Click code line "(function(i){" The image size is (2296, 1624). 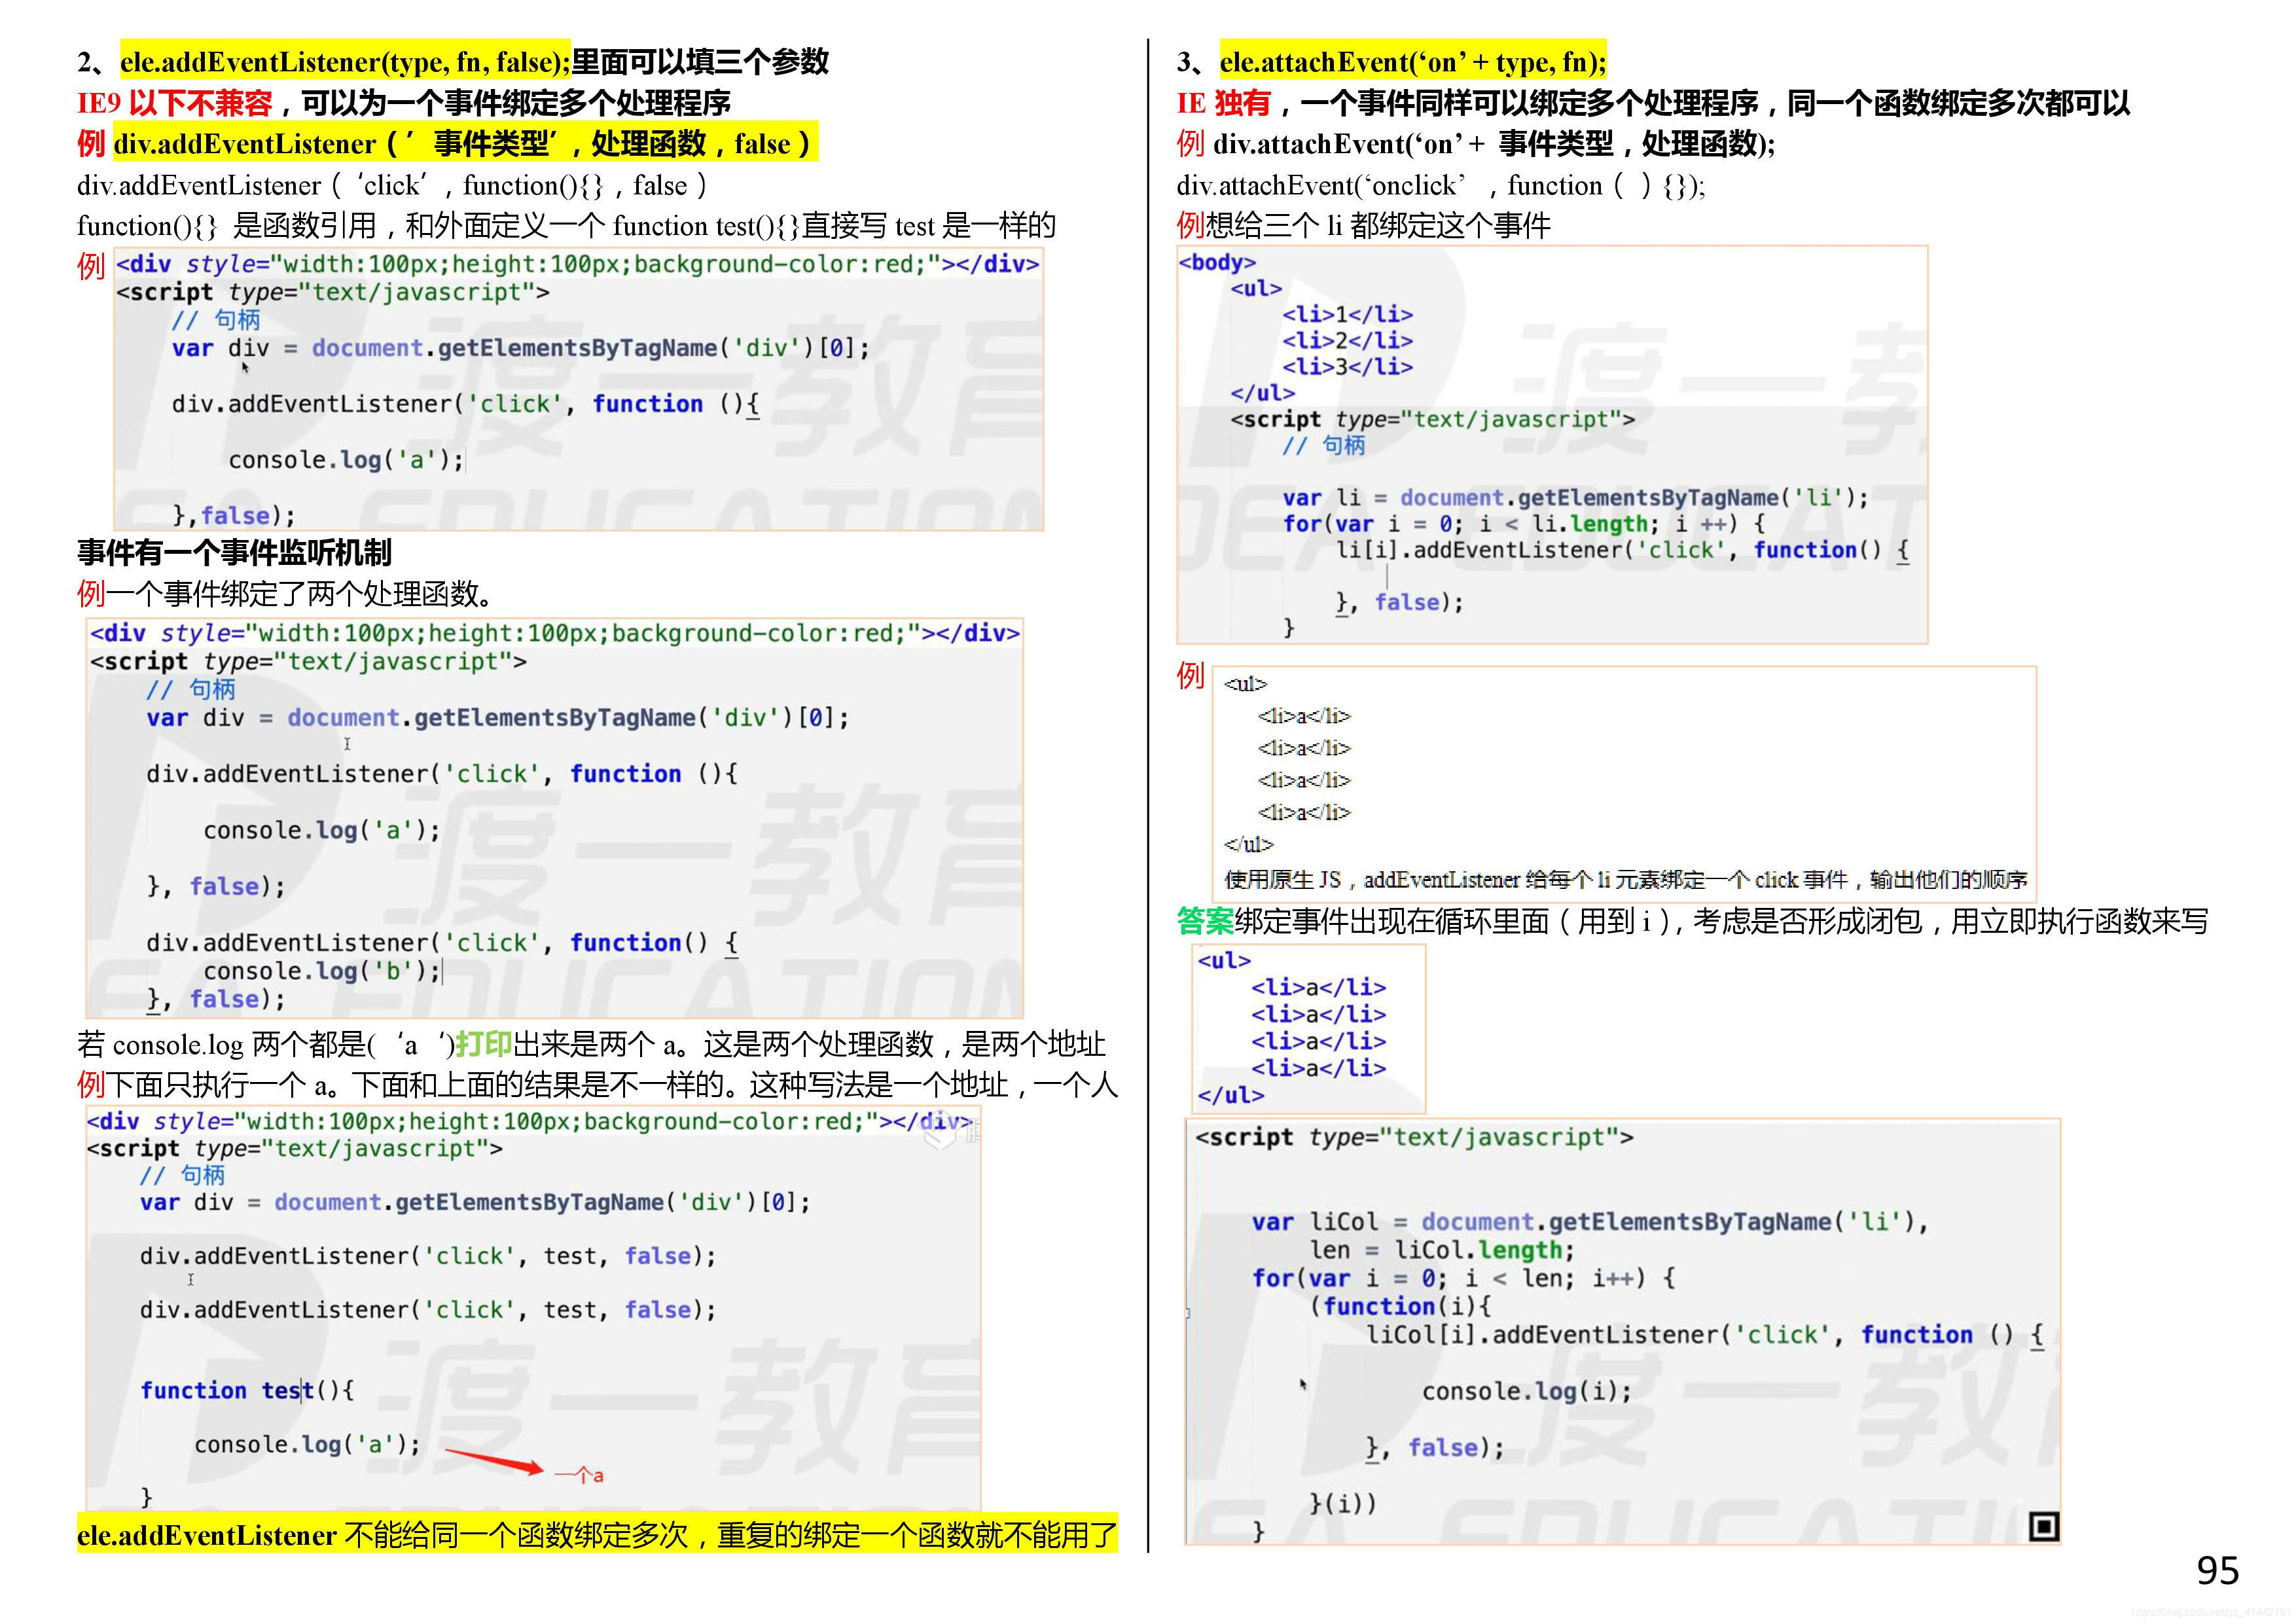[1402, 1306]
